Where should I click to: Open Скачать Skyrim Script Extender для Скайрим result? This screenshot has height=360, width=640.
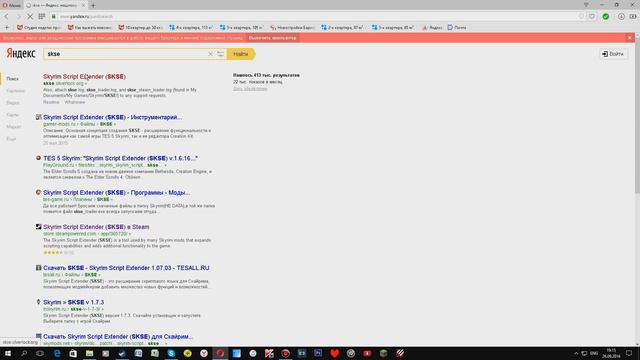pos(118,336)
